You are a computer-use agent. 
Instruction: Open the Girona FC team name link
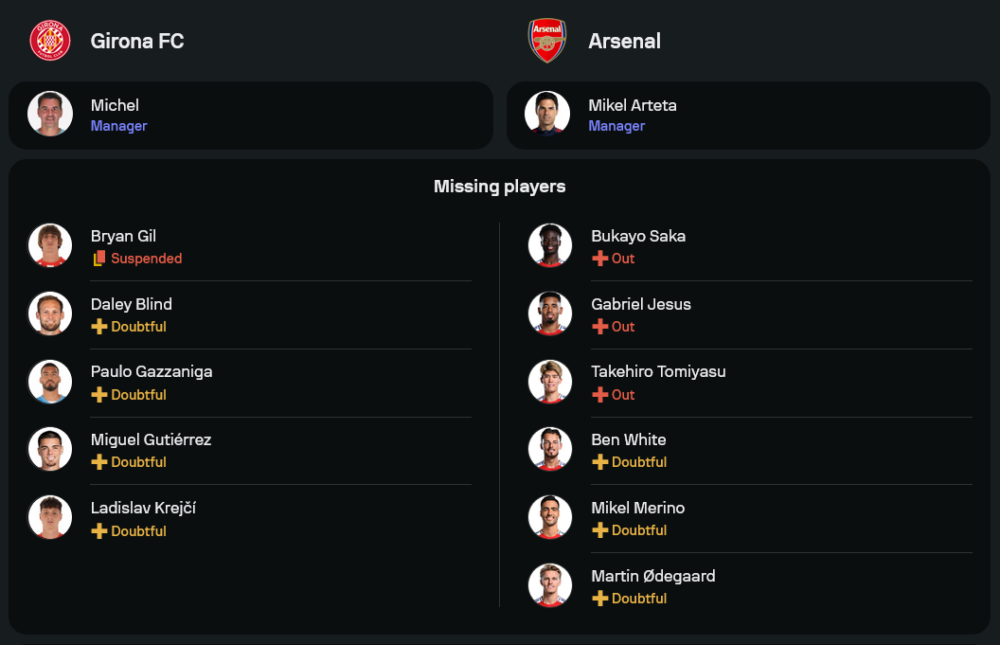[x=137, y=41]
